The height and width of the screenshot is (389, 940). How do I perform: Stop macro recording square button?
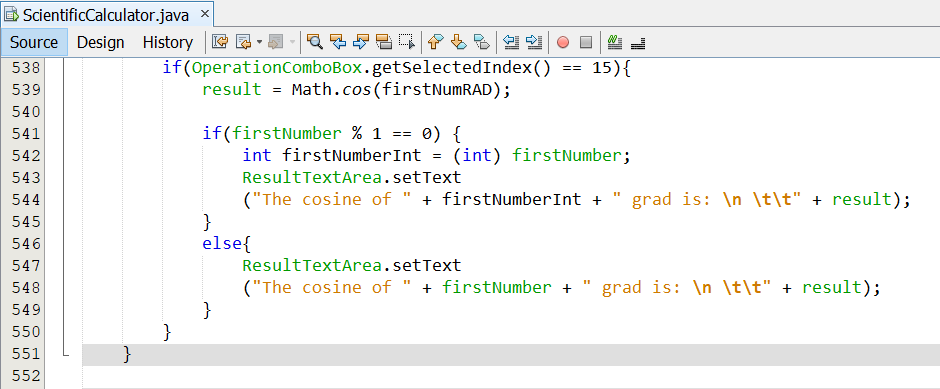pyautogui.click(x=586, y=43)
